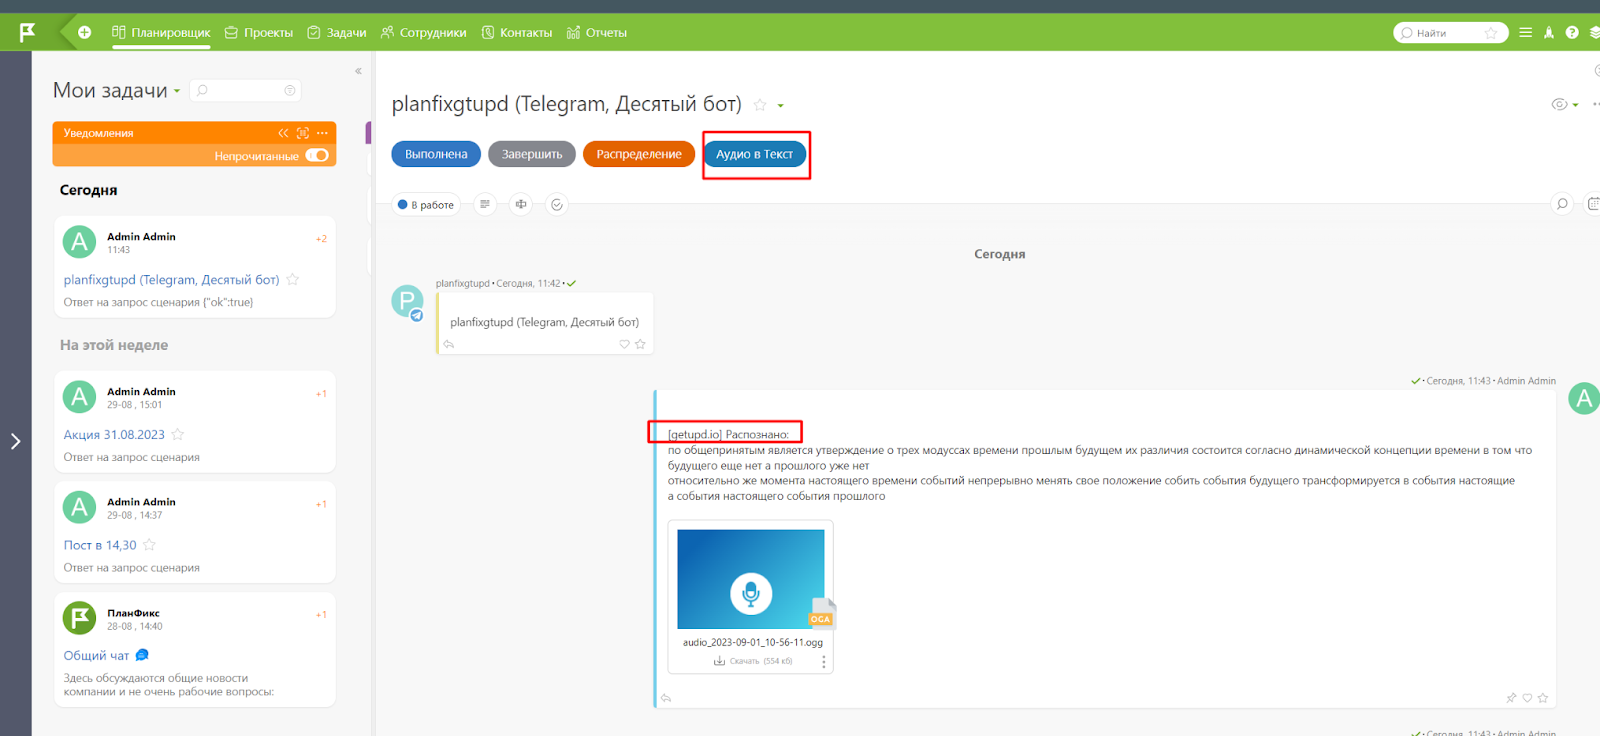Image resolution: width=1600 pixels, height=736 pixels.
Task: Open the Планировщик tab
Action: pos(161,33)
